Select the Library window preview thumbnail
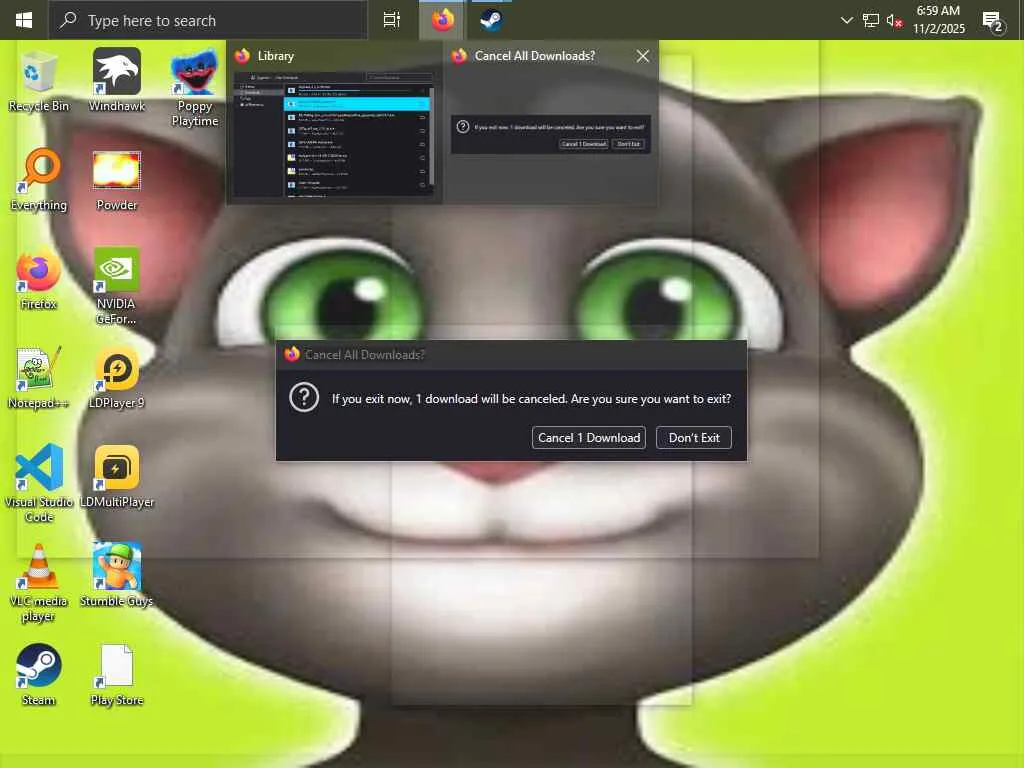Screen dimensions: 1024x768 334,123
